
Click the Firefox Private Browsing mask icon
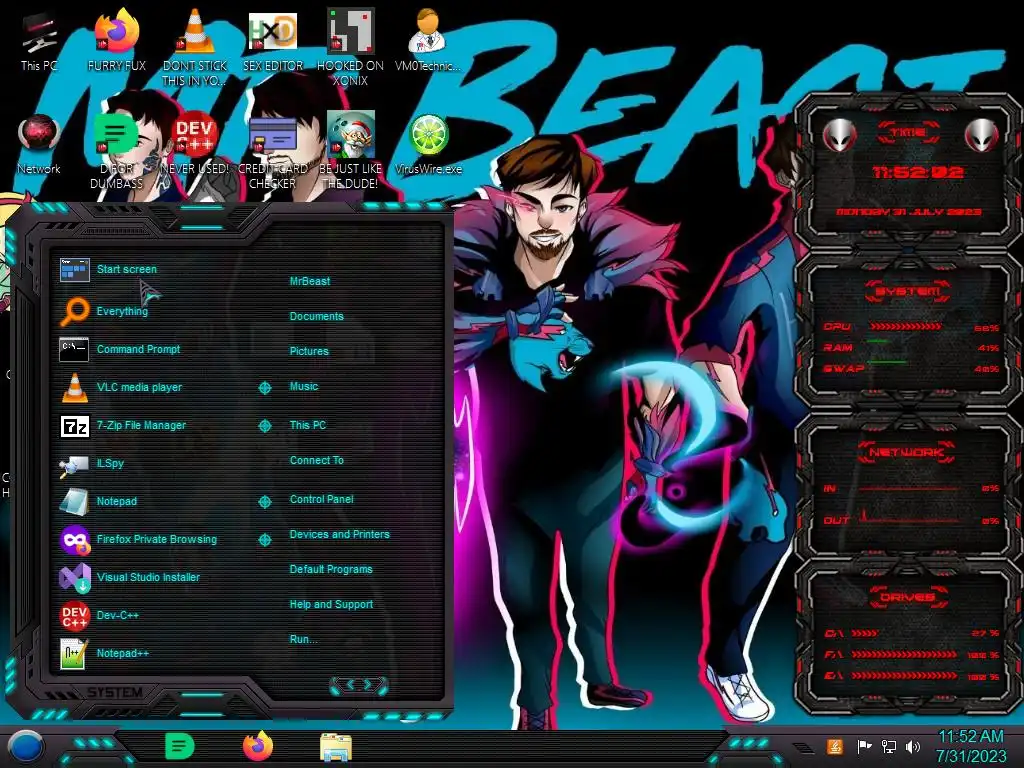[x=74, y=540]
